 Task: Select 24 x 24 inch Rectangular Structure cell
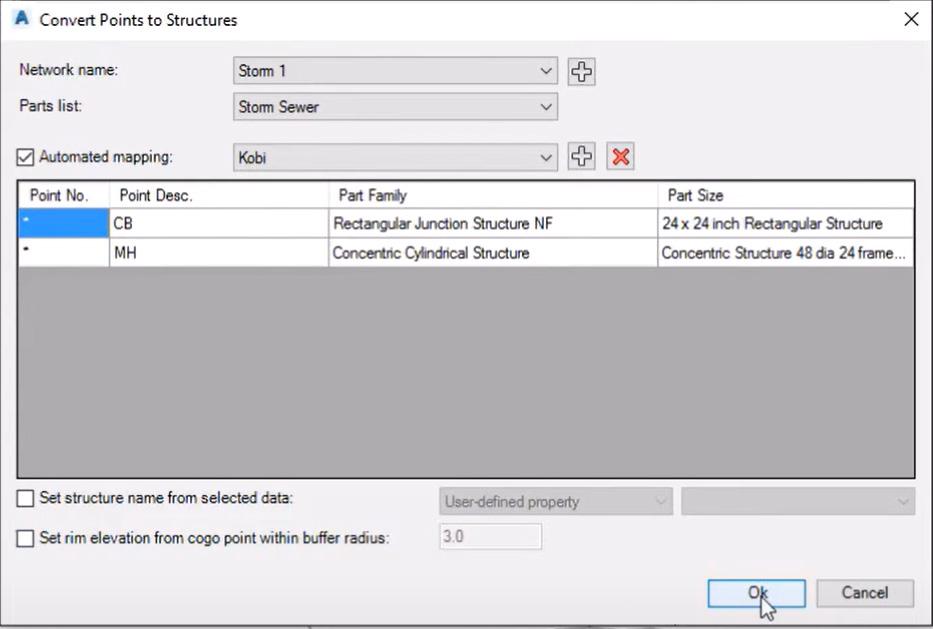pyautogui.click(x=786, y=223)
